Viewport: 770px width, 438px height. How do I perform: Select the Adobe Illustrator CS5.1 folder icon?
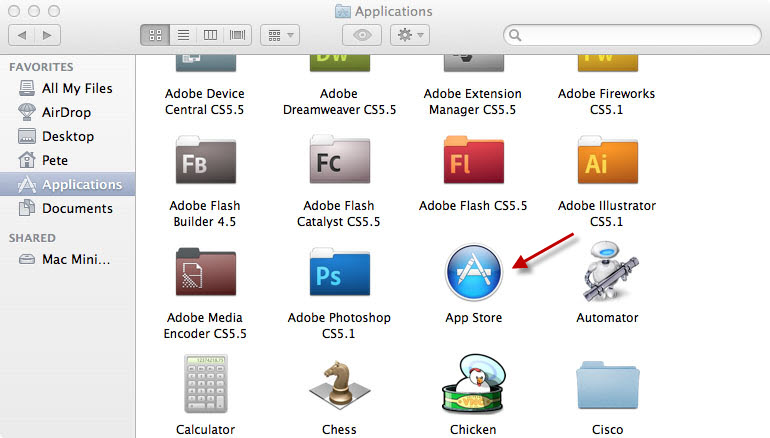pos(608,160)
